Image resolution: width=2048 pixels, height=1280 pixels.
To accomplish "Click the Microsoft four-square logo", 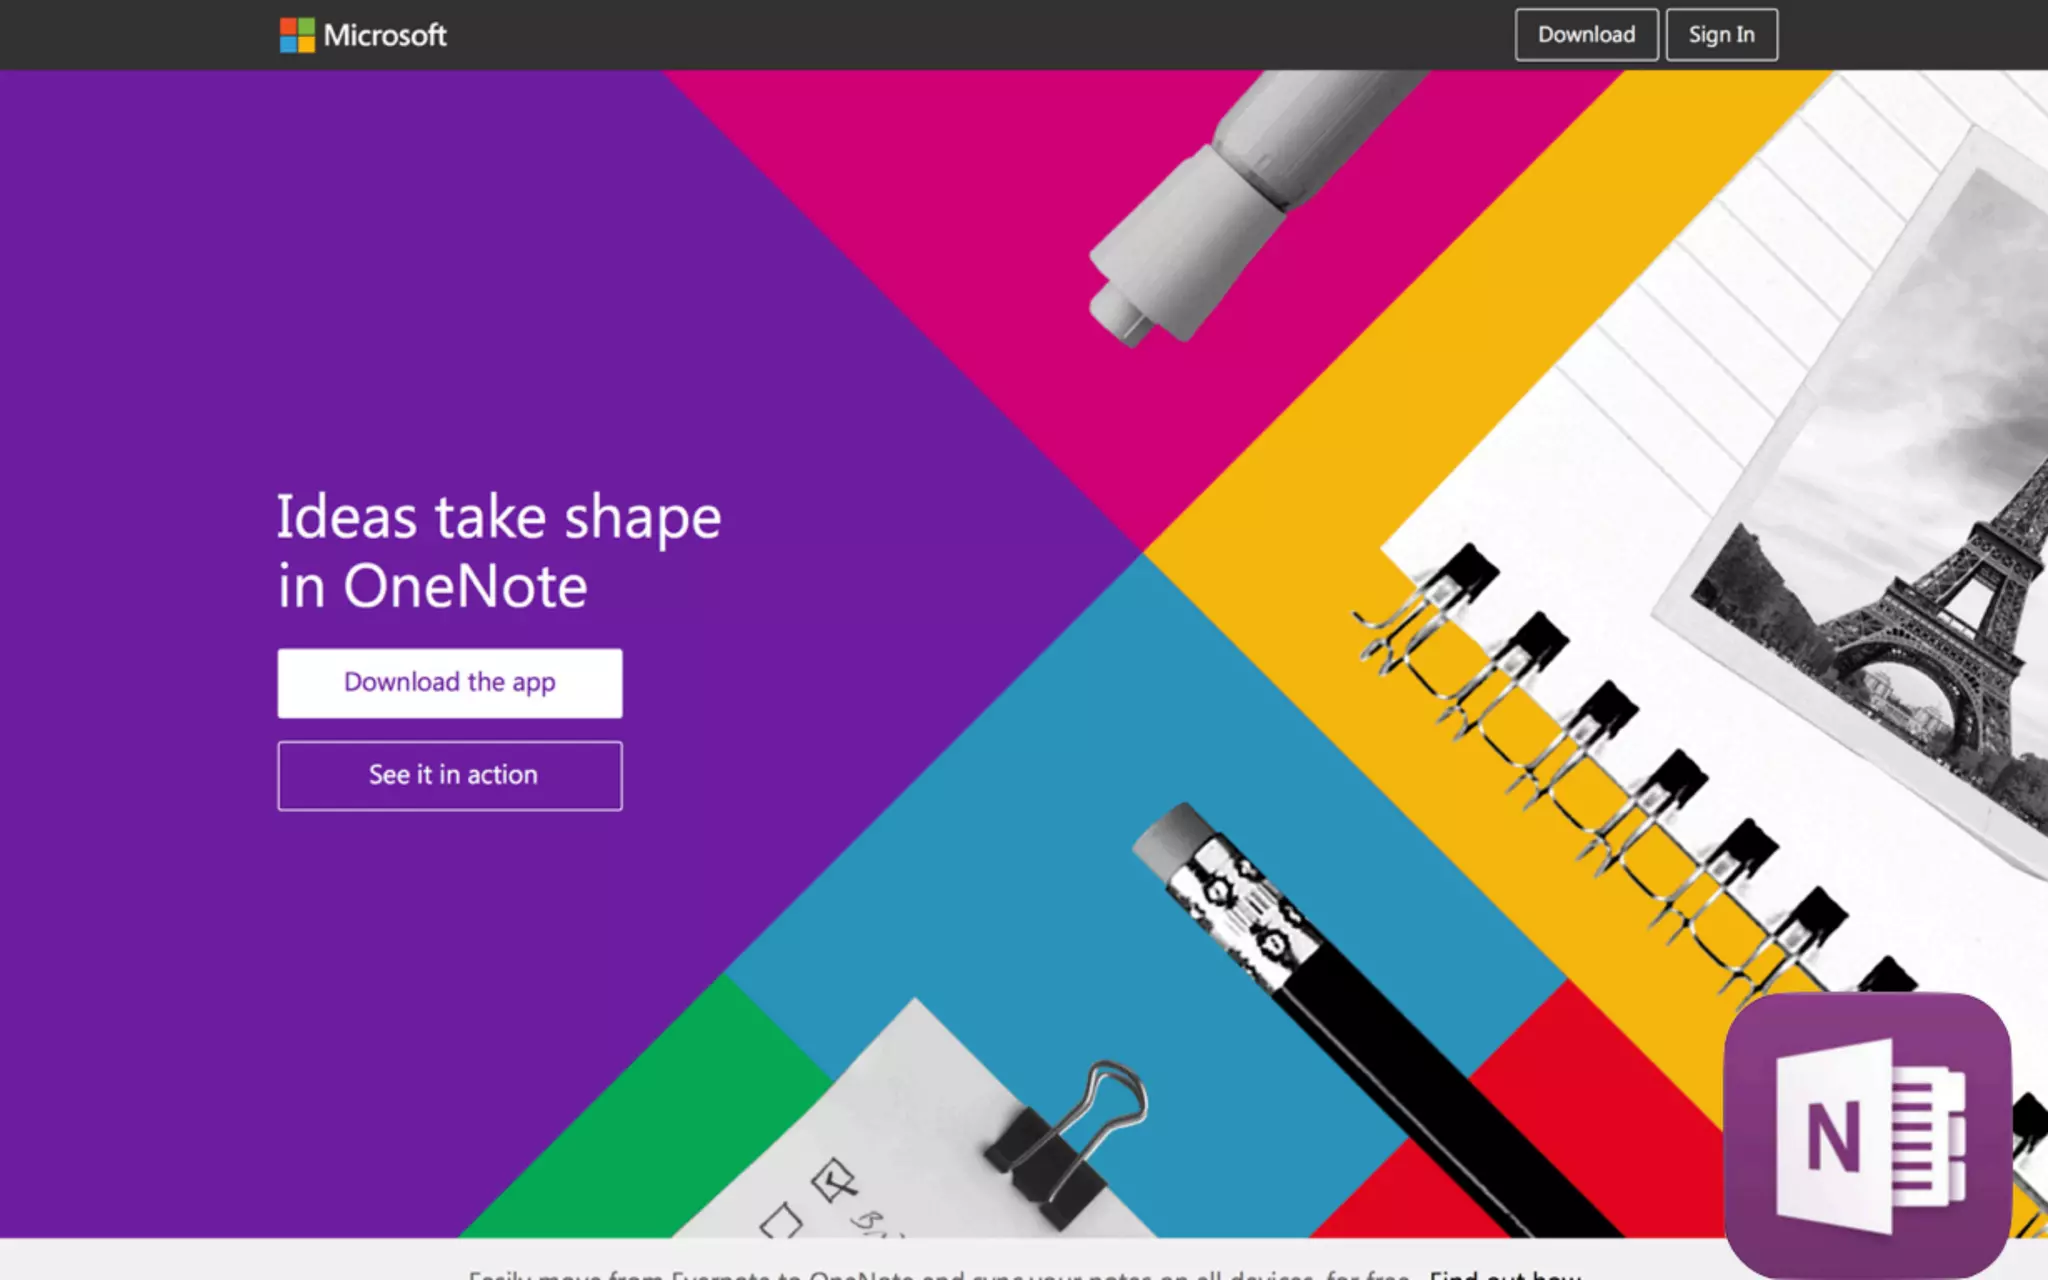I will tap(297, 35).
